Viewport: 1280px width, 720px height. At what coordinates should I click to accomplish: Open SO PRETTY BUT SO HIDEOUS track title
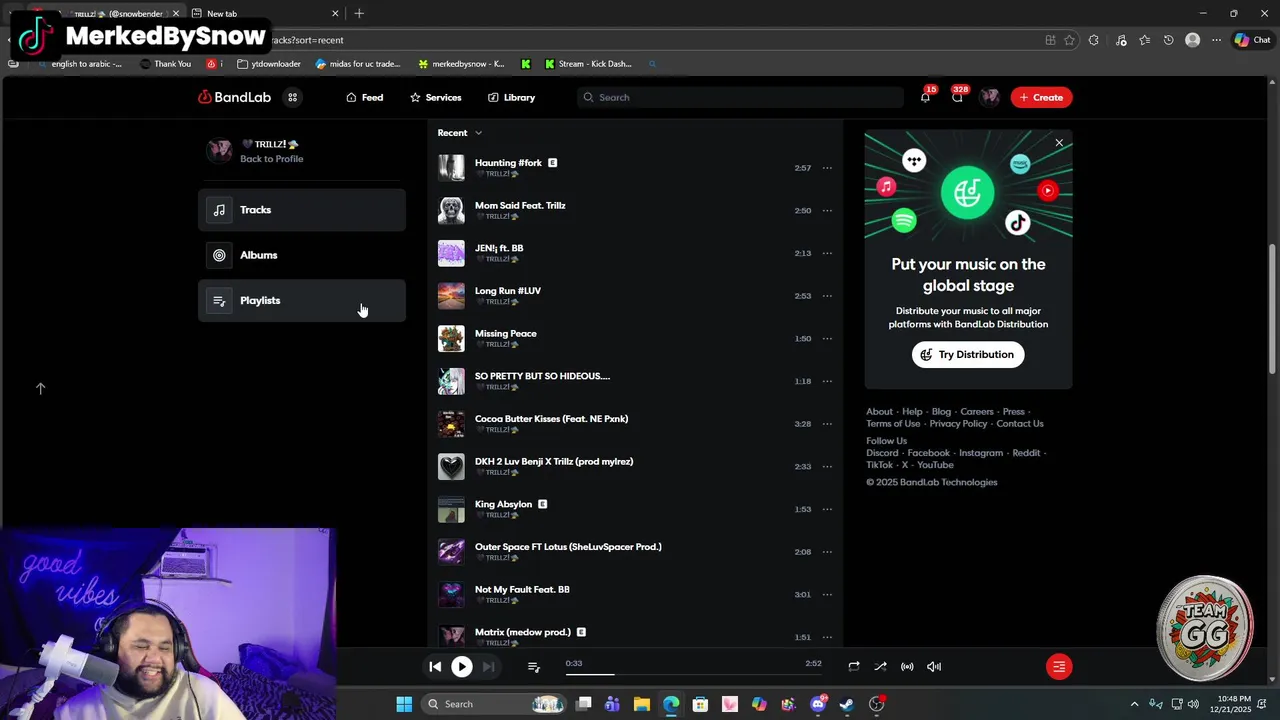[542, 376]
